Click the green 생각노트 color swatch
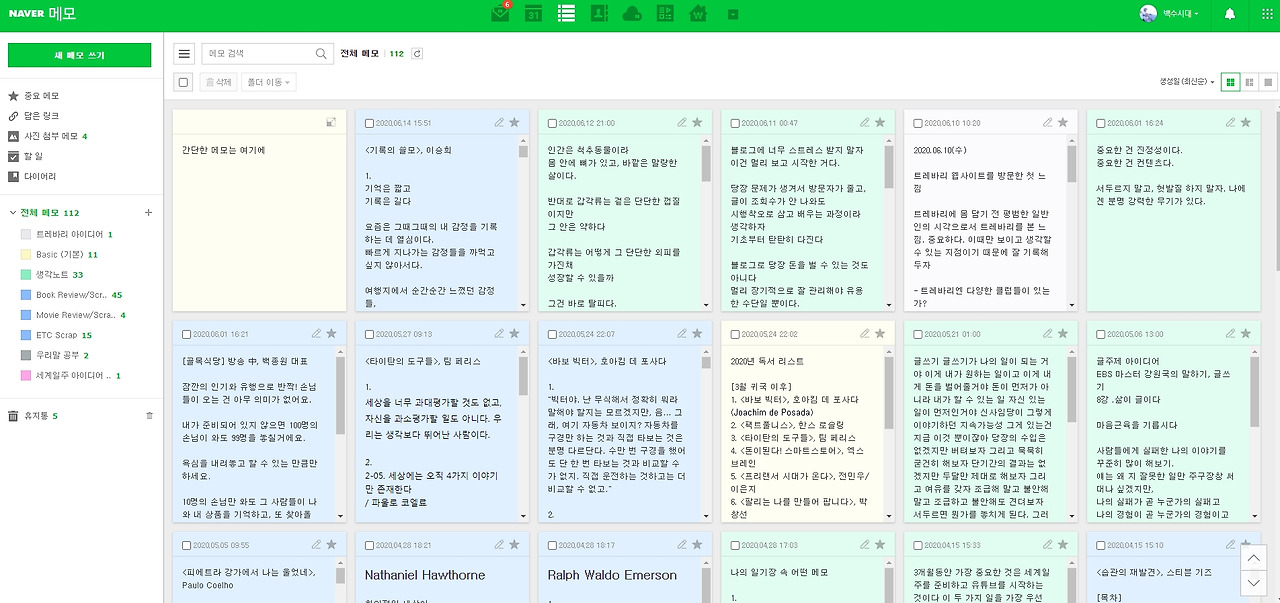 pyautogui.click(x=26, y=274)
